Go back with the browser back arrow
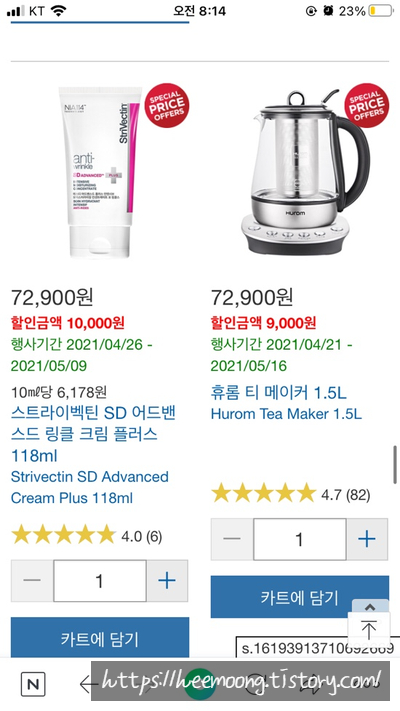The width and height of the screenshot is (400, 711). [88, 684]
